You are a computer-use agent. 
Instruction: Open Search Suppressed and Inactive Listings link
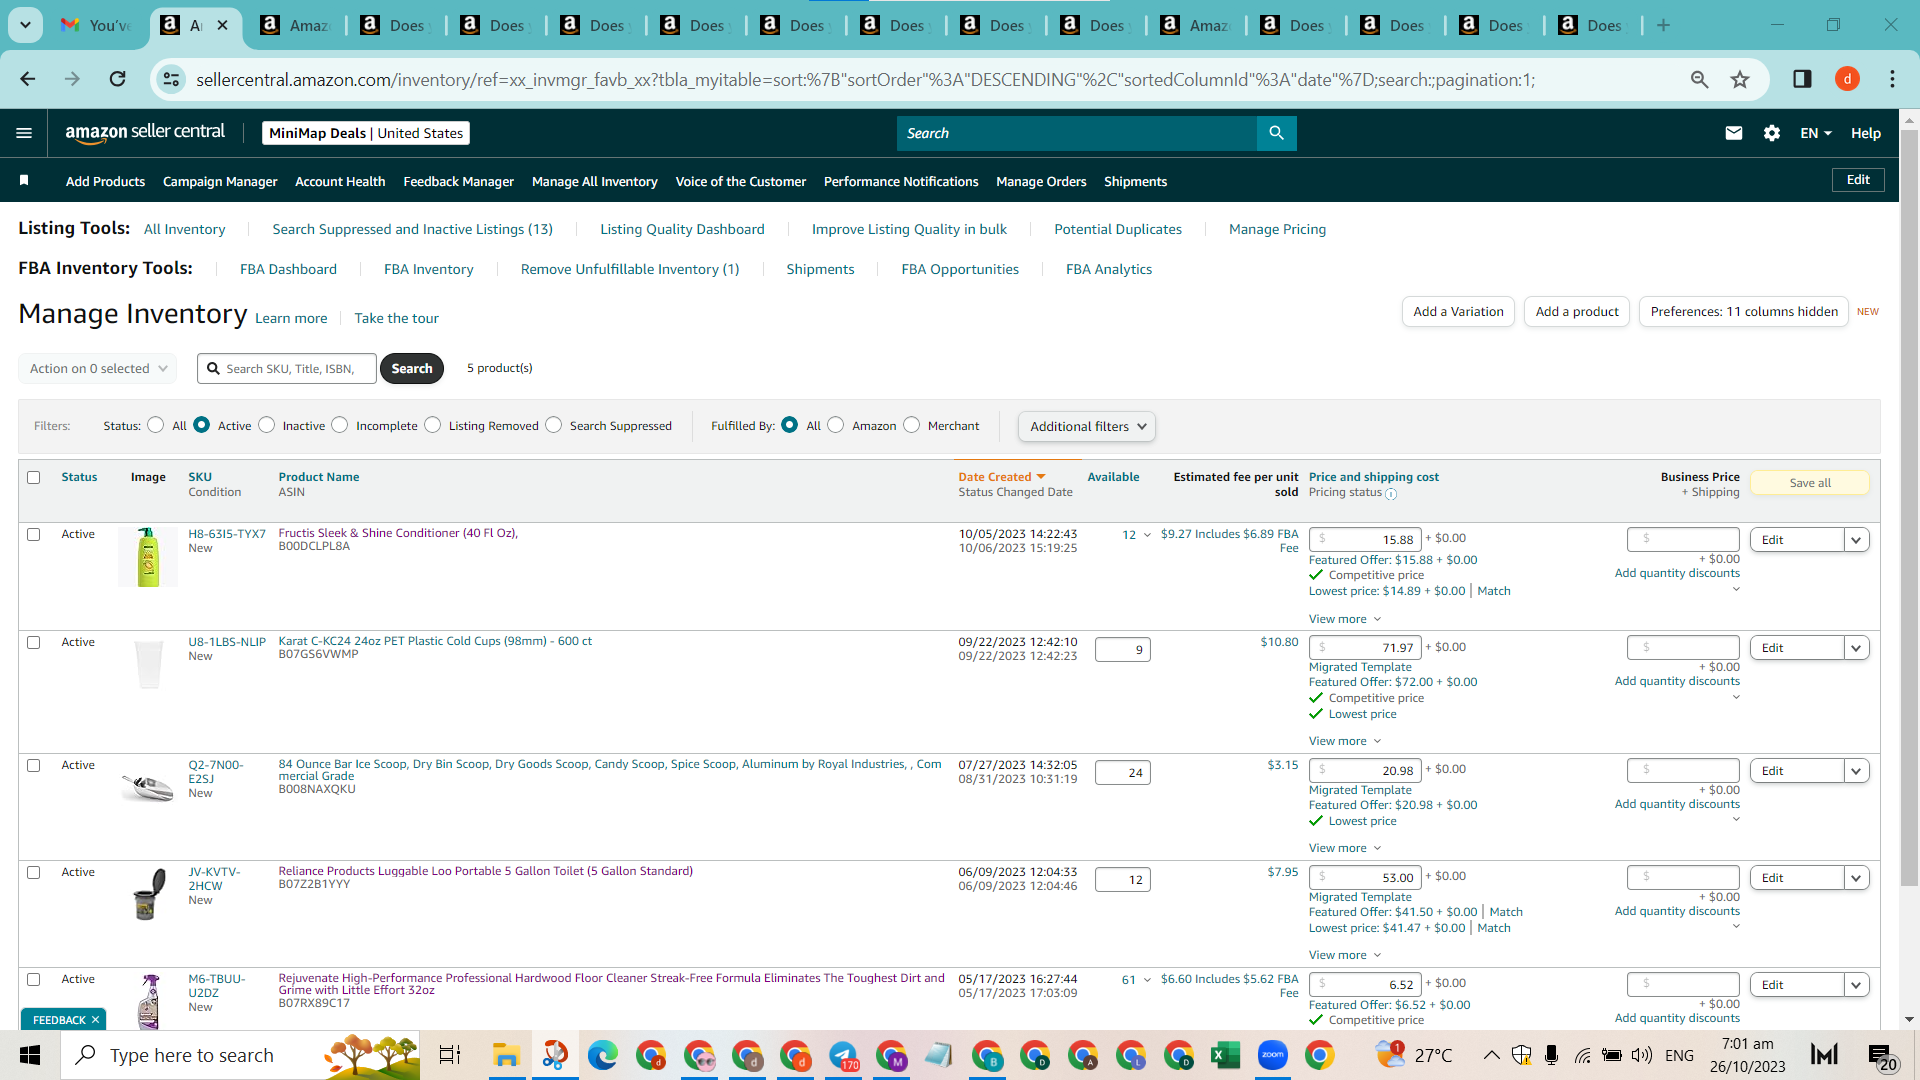(x=412, y=229)
